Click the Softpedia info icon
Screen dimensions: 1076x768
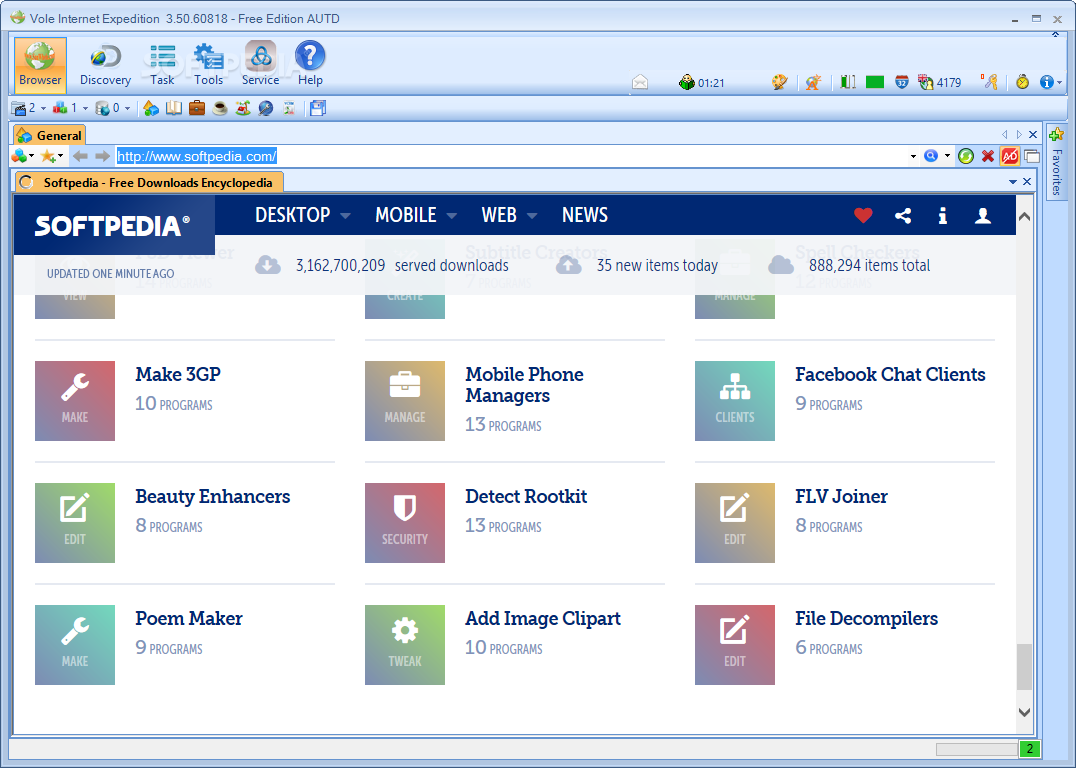point(943,216)
